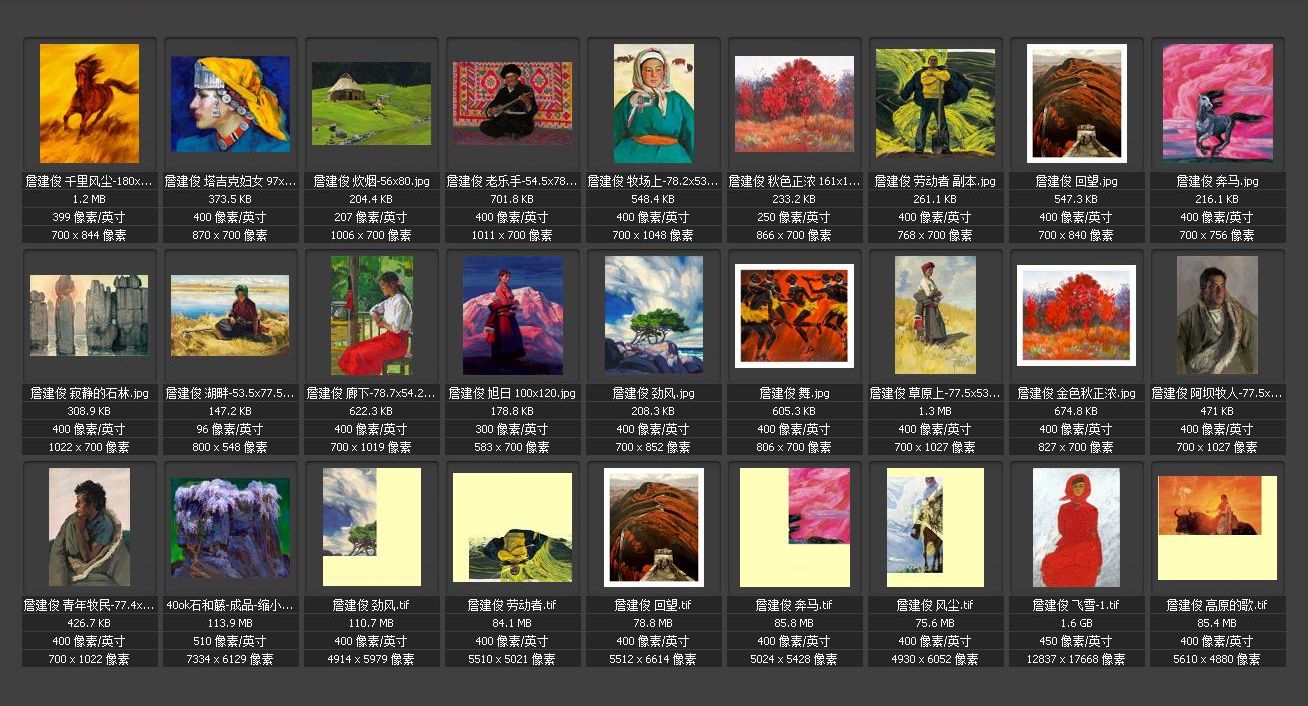Select the 劲风.jpg windswept tree thumbnail
1308x706 pixels.
(x=653, y=315)
